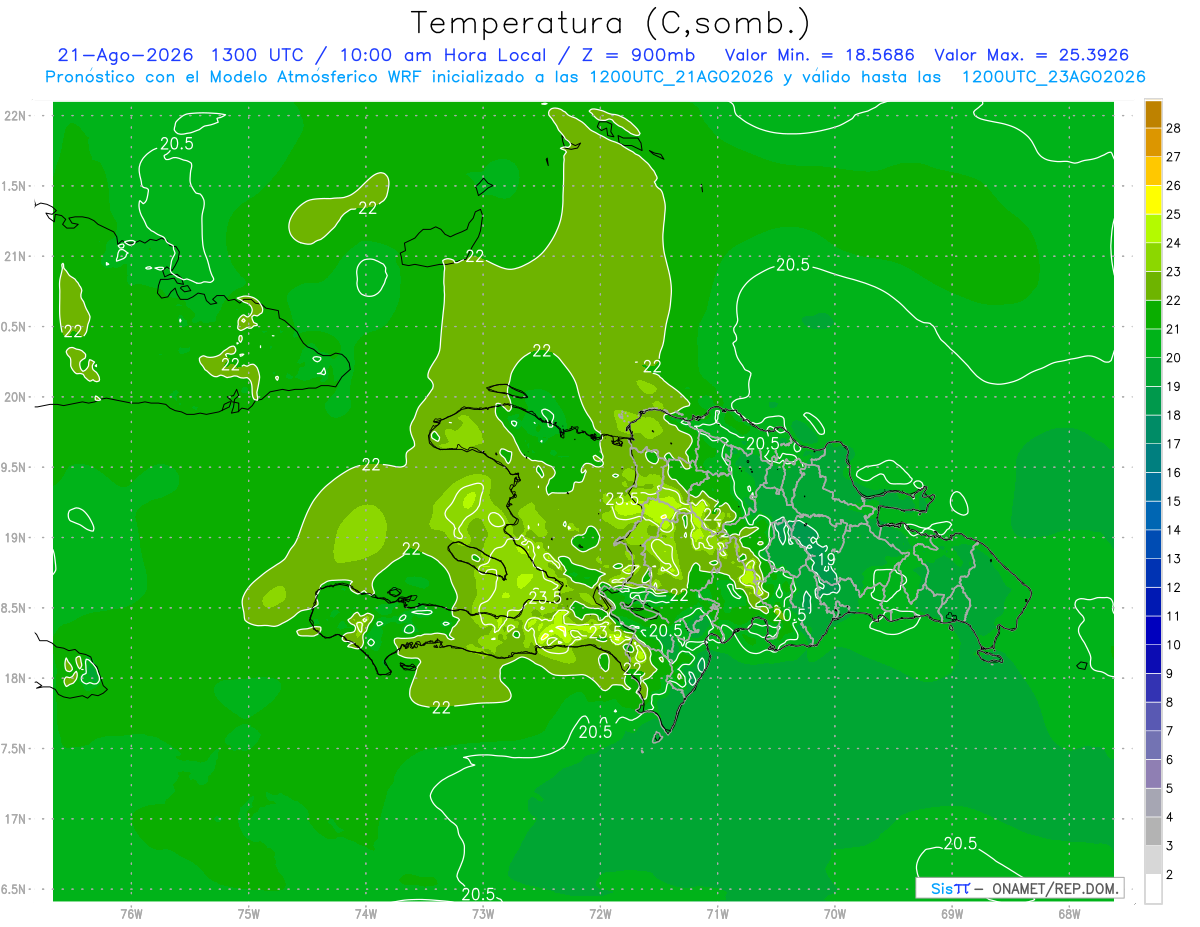Click the 'ONAMET/REP.DOM.' credit label
Image resolution: width=1200 pixels, height=927 pixels.
coord(1057,888)
